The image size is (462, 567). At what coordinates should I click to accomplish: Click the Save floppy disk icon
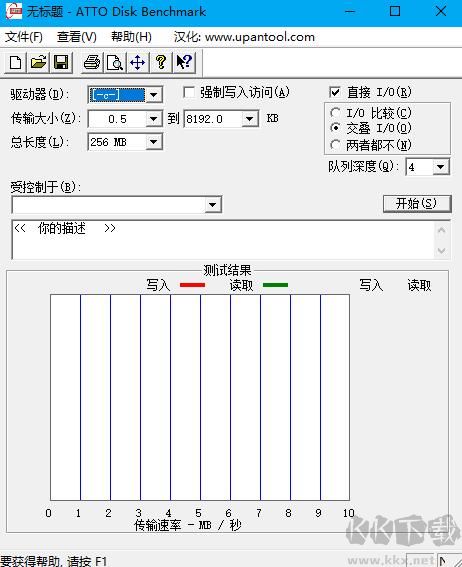pyautogui.click(x=61, y=62)
